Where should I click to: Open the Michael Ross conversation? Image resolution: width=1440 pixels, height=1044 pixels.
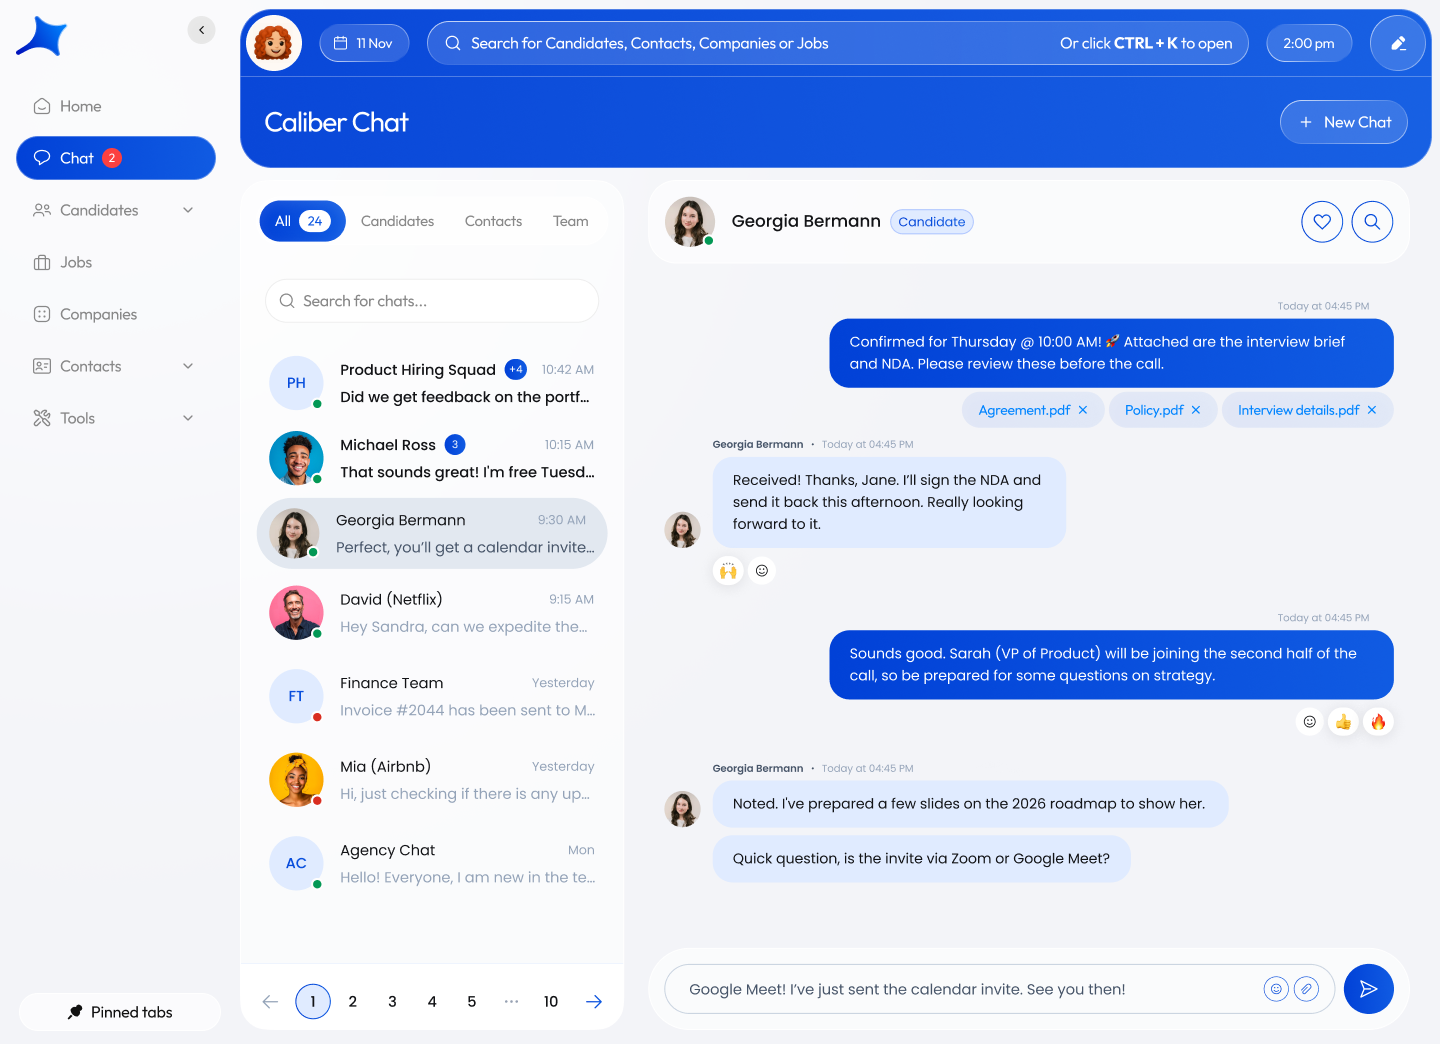click(432, 458)
